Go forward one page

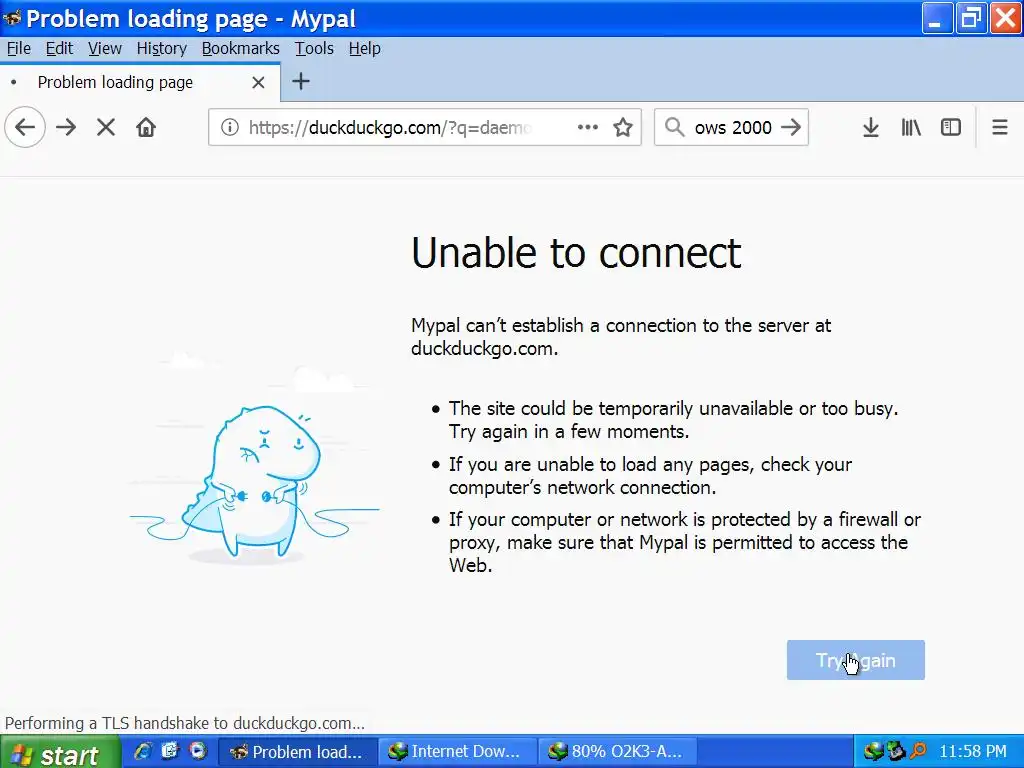(x=66, y=127)
